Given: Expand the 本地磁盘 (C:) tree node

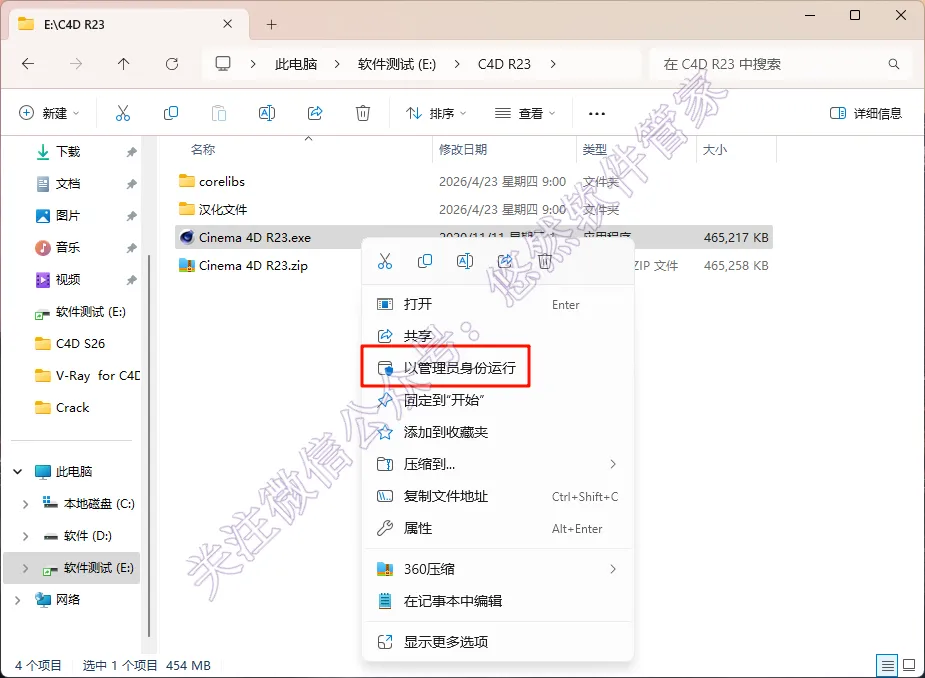Looking at the screenshot, I should 25,504.
